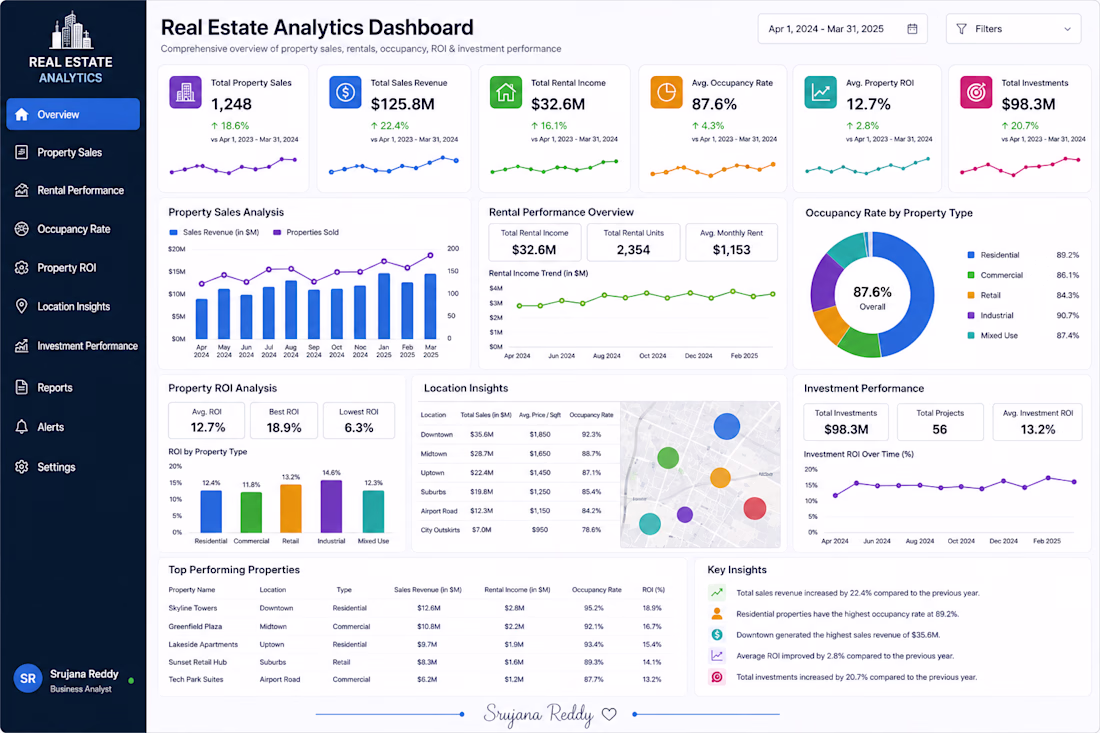Click the City Outskirts location row
The height and width of the screenshot is (733, 1100).
pyautogui.click(x=518, y=530)
